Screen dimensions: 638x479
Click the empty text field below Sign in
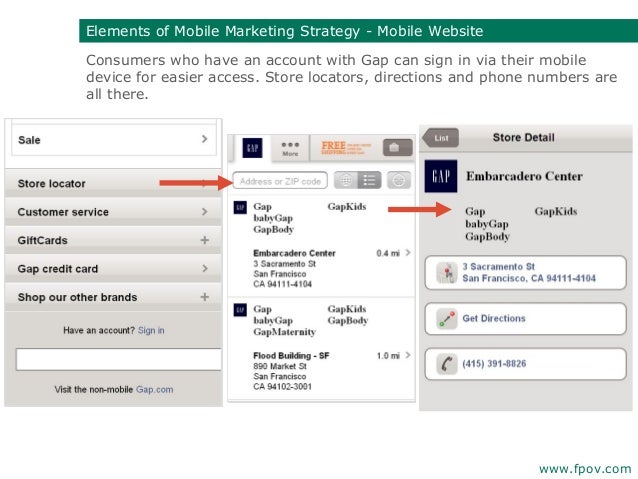click(x=118, y=359)
